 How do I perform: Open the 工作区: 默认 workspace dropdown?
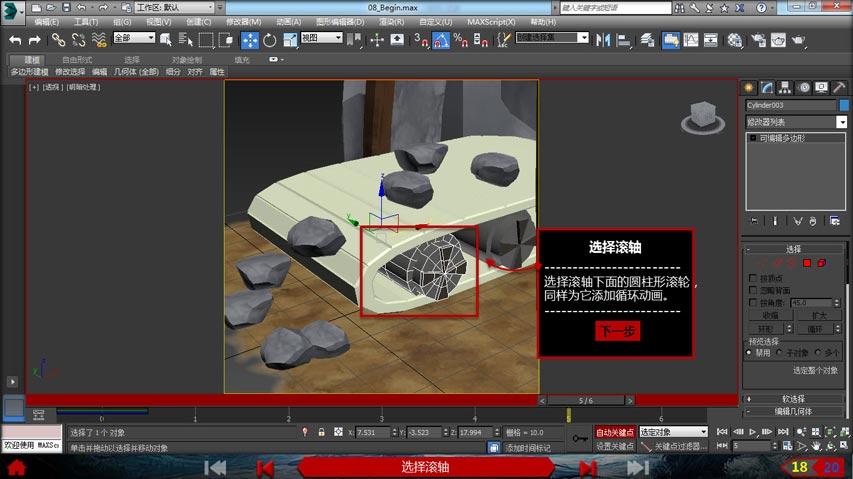coord(175,8)
